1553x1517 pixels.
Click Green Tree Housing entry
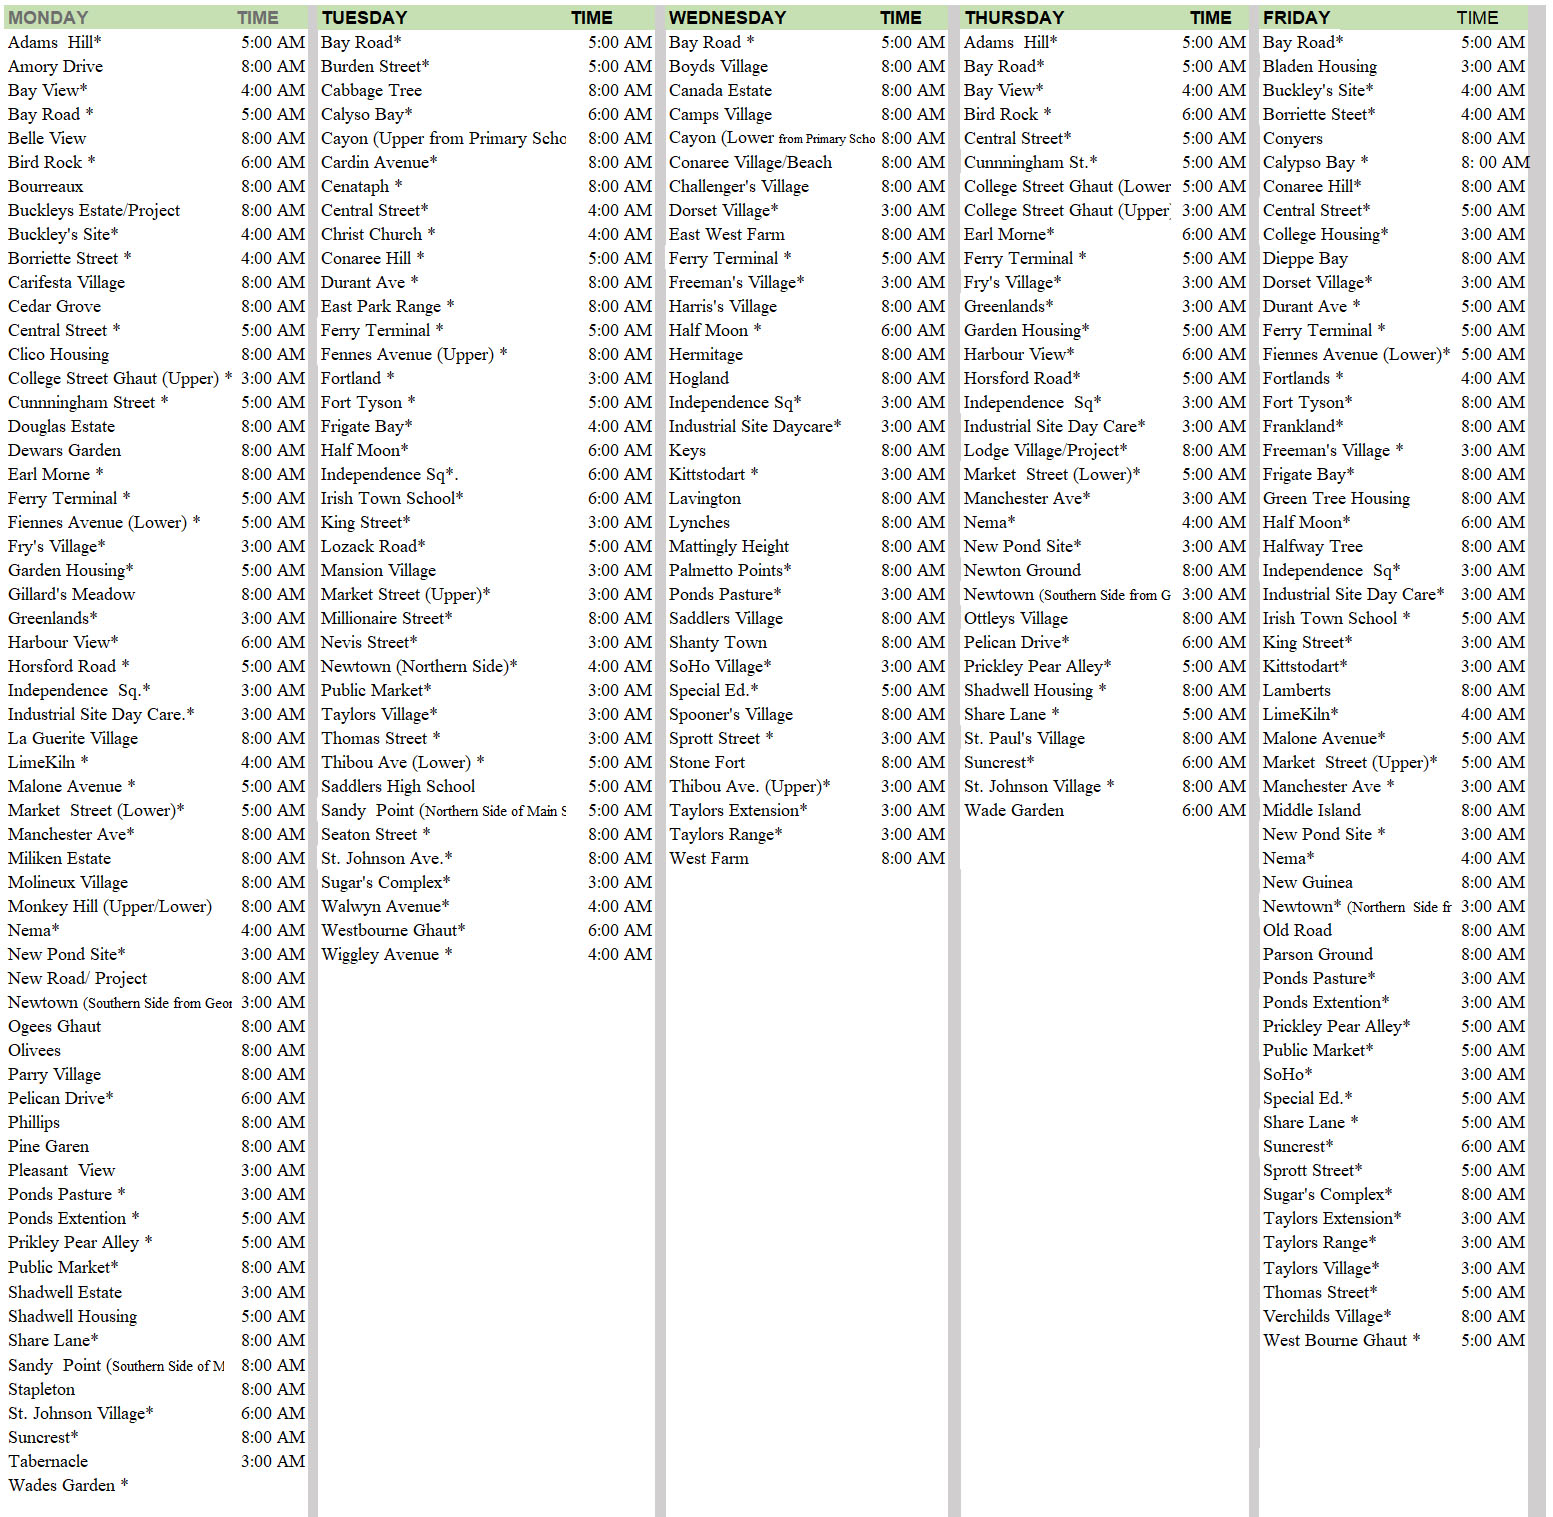click(1336, 498)
